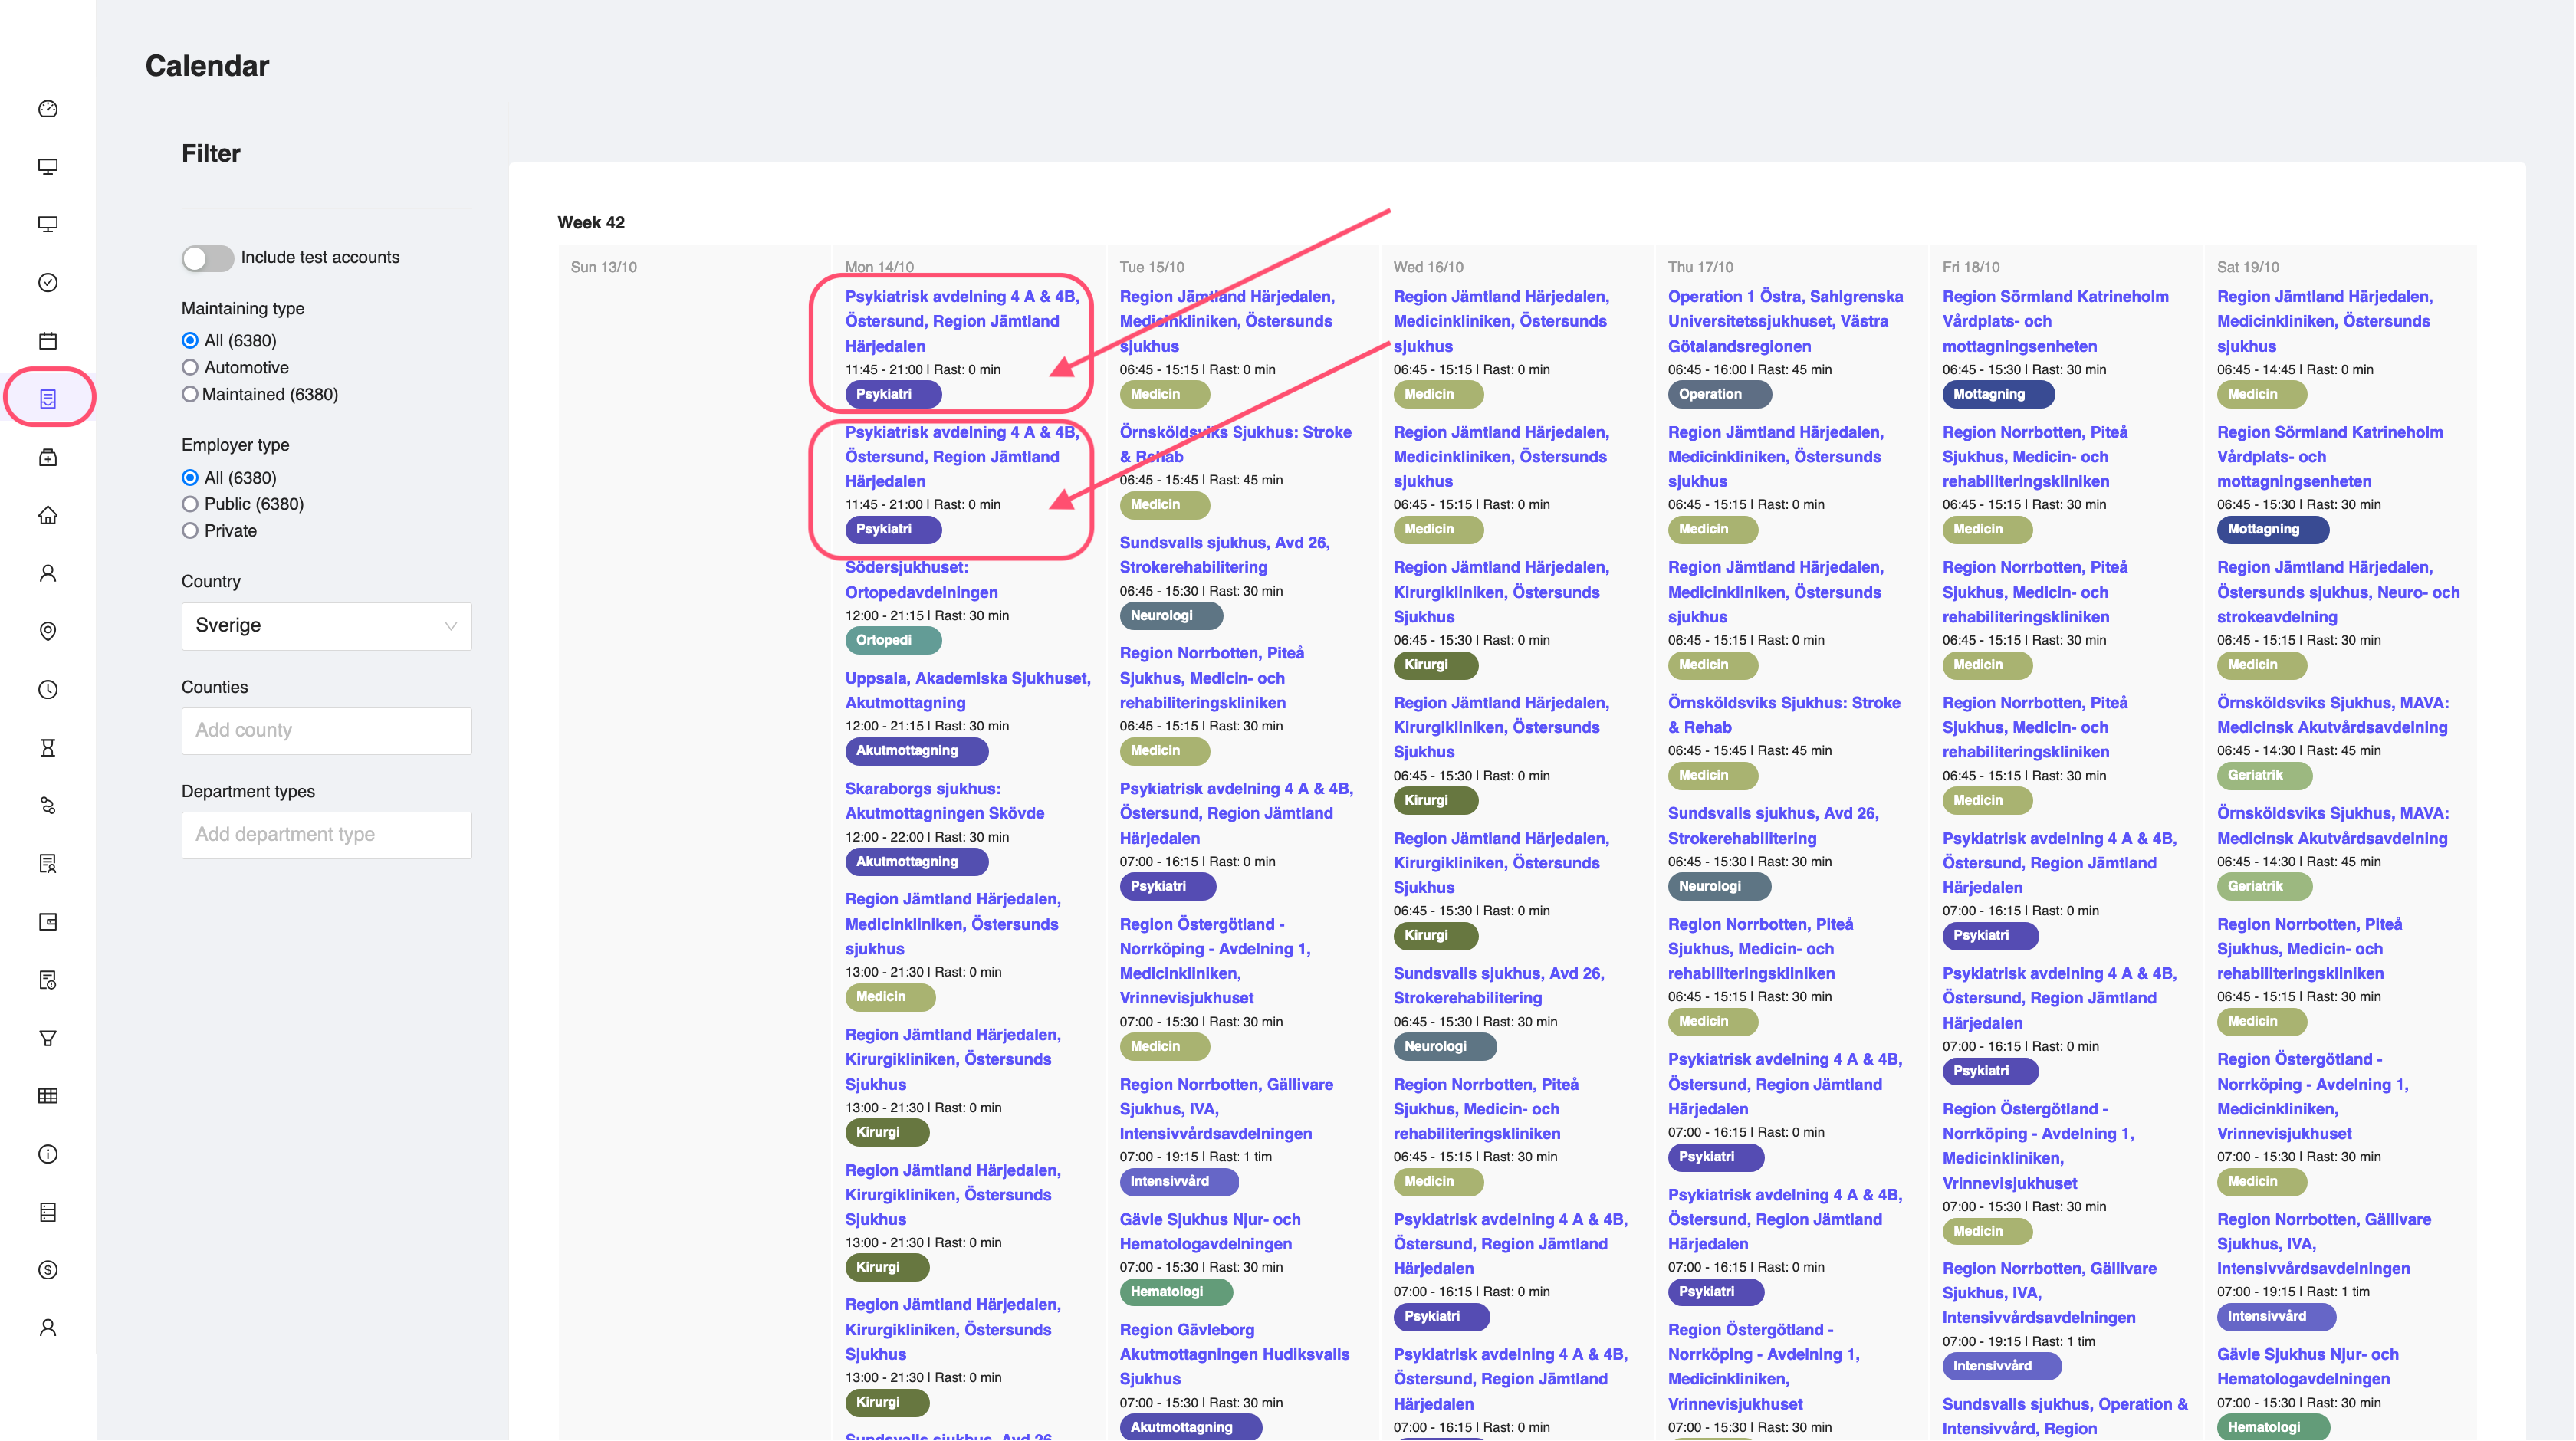Viewport: 2576px width, 1441px height.
Task: Open the dashboard gauge icon in sidebar
Action: 47,109
